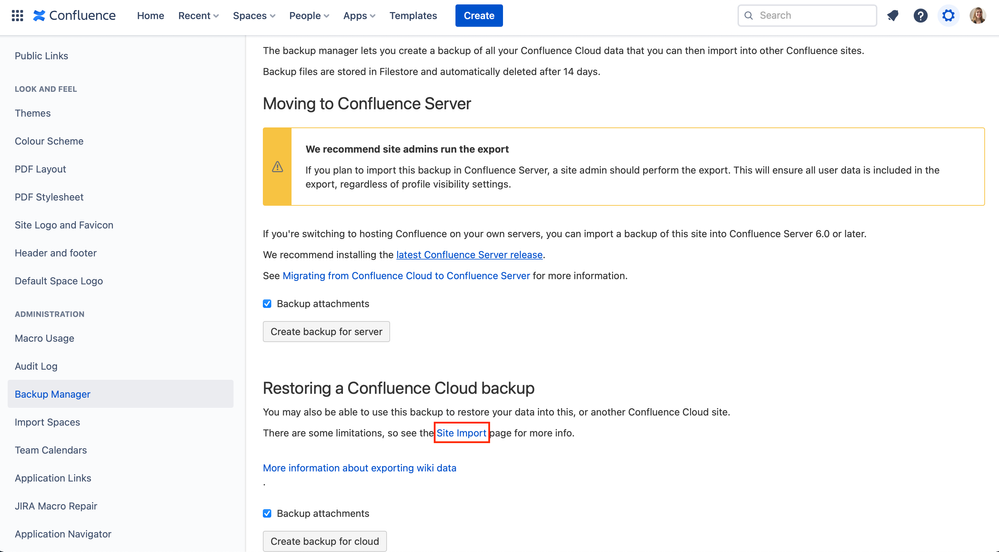Image resolution: width=999 pixels, height=552 pixels.
Task: Expand the Spaces dropdown menu
Action: pos(254,16)
